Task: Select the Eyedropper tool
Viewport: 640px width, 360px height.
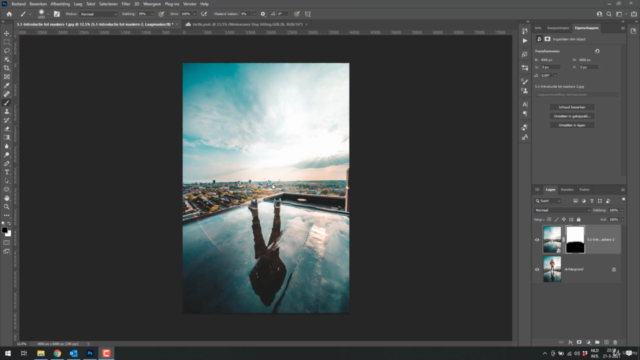Action: 7,85
